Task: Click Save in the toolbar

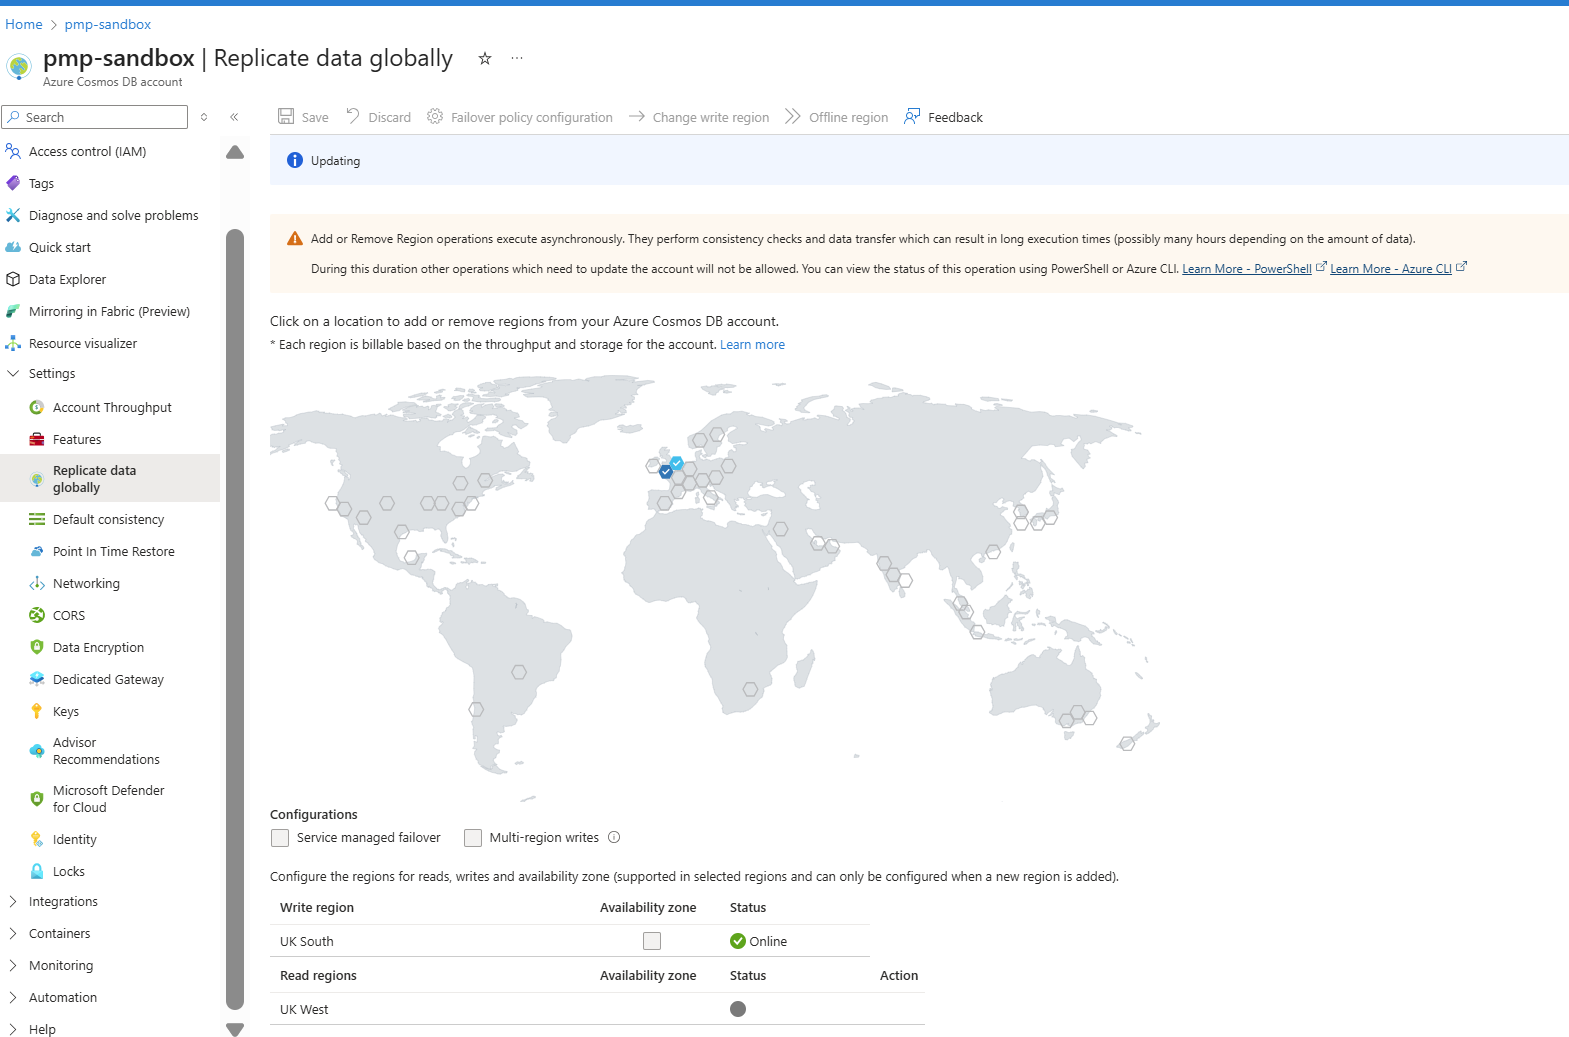Action: (303, 117)
